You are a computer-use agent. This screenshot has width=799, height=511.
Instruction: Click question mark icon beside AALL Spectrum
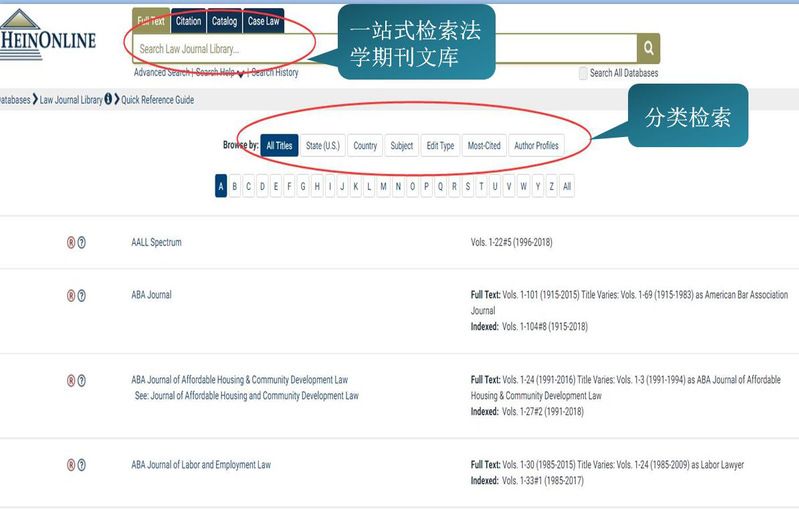[x=82, y=242]
